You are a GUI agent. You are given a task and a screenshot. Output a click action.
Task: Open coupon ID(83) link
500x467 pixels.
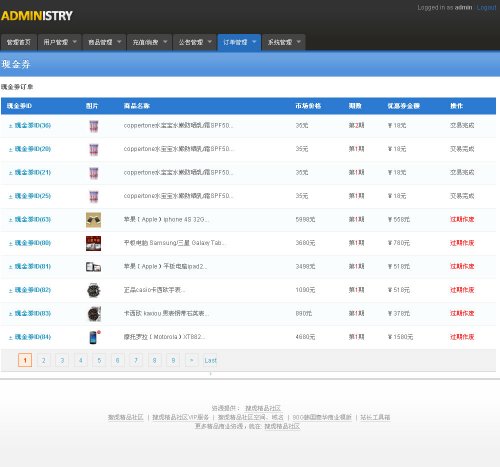[33, 313]
